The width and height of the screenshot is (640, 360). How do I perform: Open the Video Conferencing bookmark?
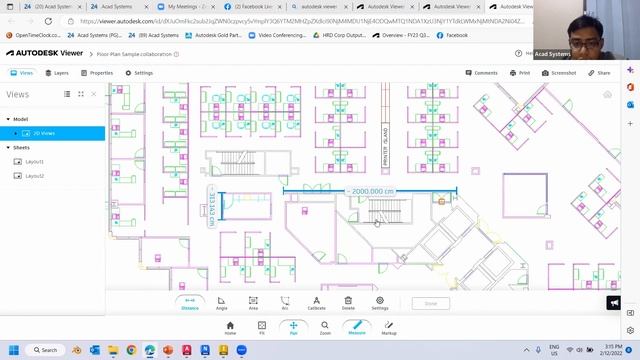pos(277,36)
